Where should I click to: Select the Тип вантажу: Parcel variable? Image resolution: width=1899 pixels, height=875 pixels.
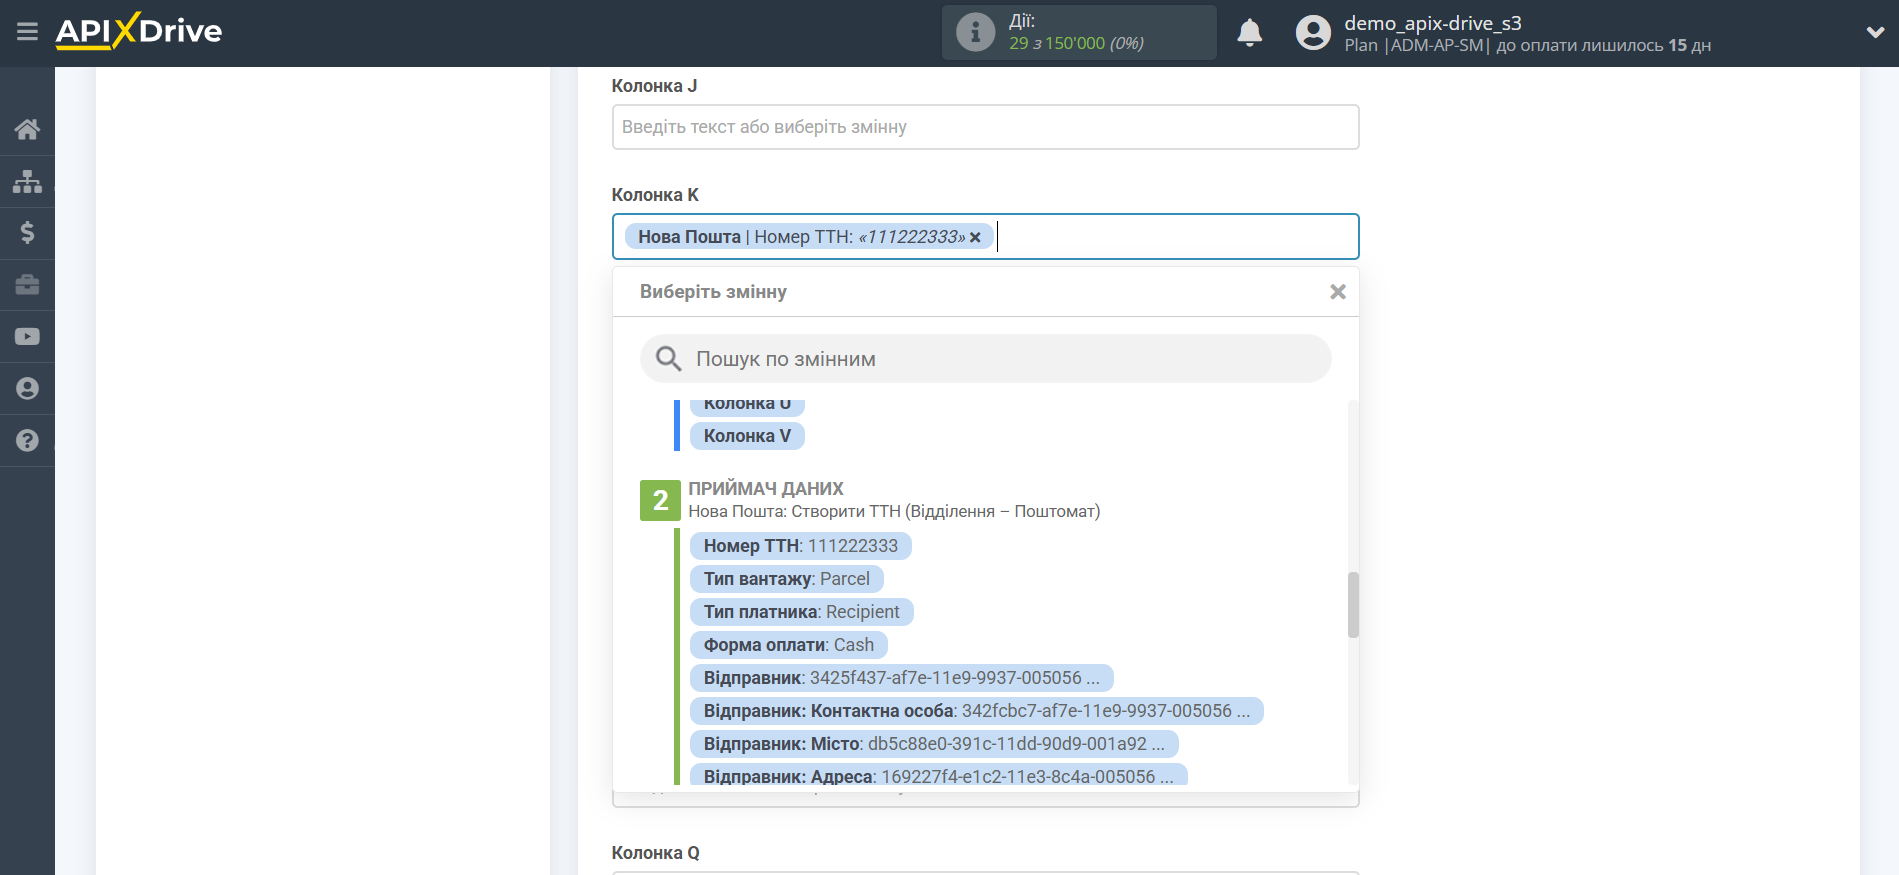pos(786,579)
